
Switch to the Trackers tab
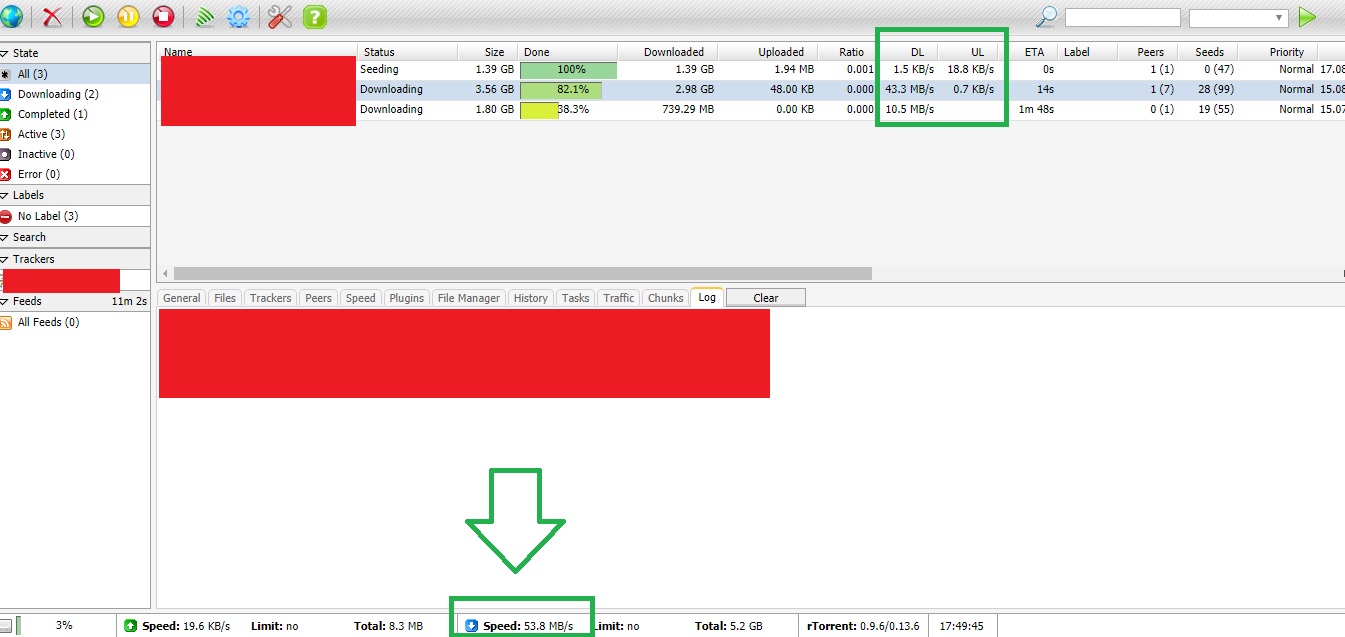coord(270,298)
